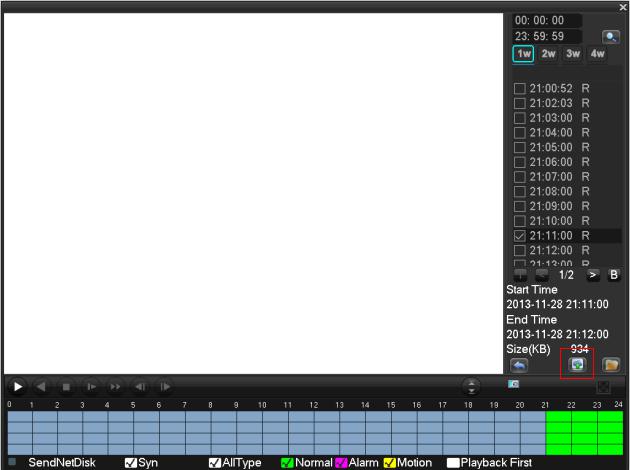Screen dimensions: 630x470
Task: Close the playback window
Action: pos(623,7)
